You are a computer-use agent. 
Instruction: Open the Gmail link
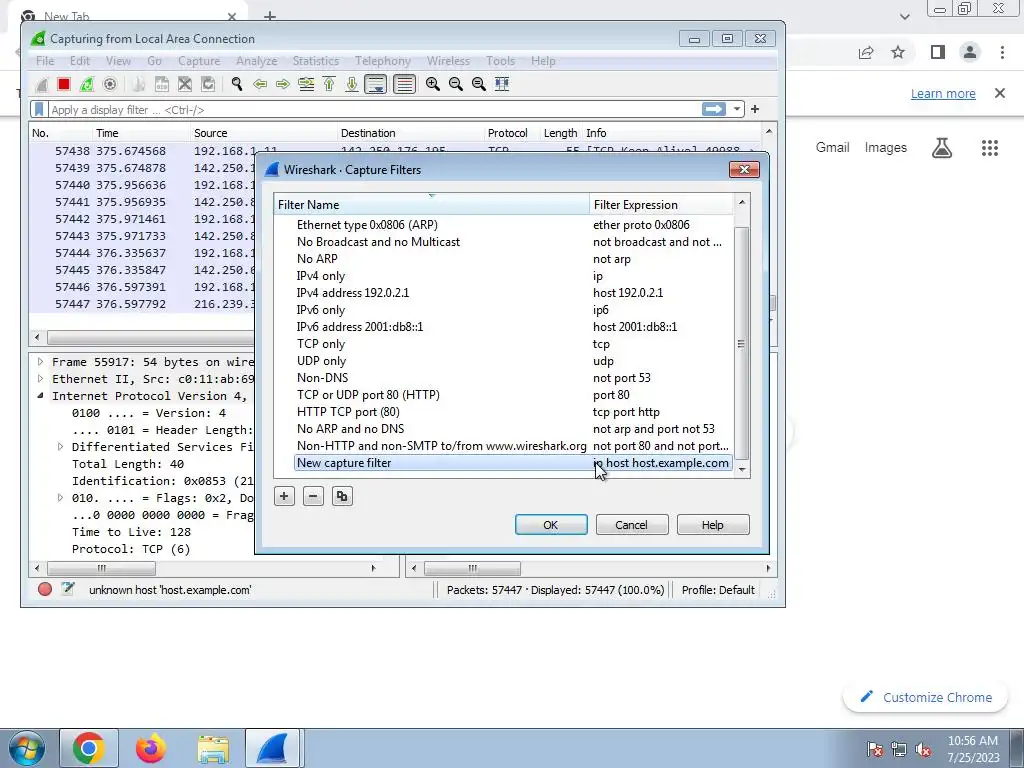[833, 148]
